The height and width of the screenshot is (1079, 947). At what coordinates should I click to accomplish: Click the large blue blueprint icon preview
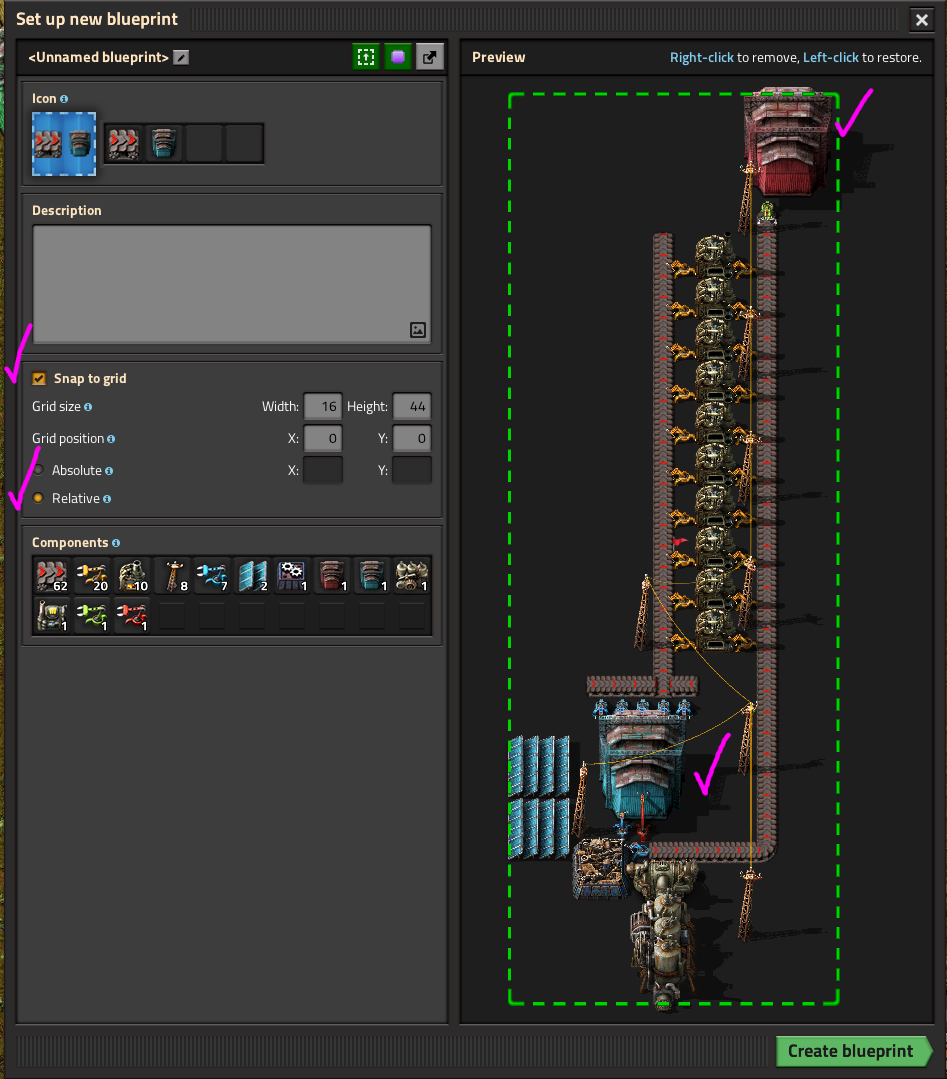click(64, 144)
